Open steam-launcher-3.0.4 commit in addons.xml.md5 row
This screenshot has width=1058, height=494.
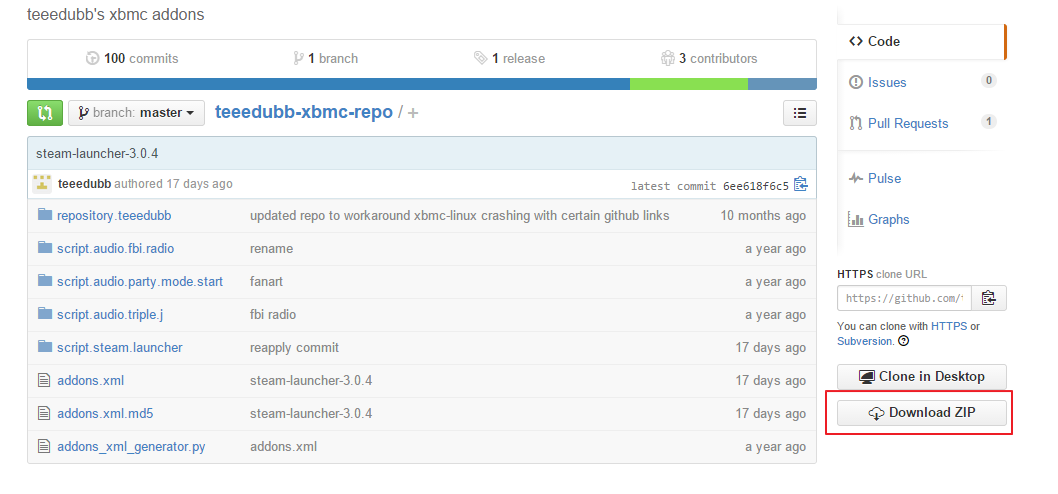point(311,414)
